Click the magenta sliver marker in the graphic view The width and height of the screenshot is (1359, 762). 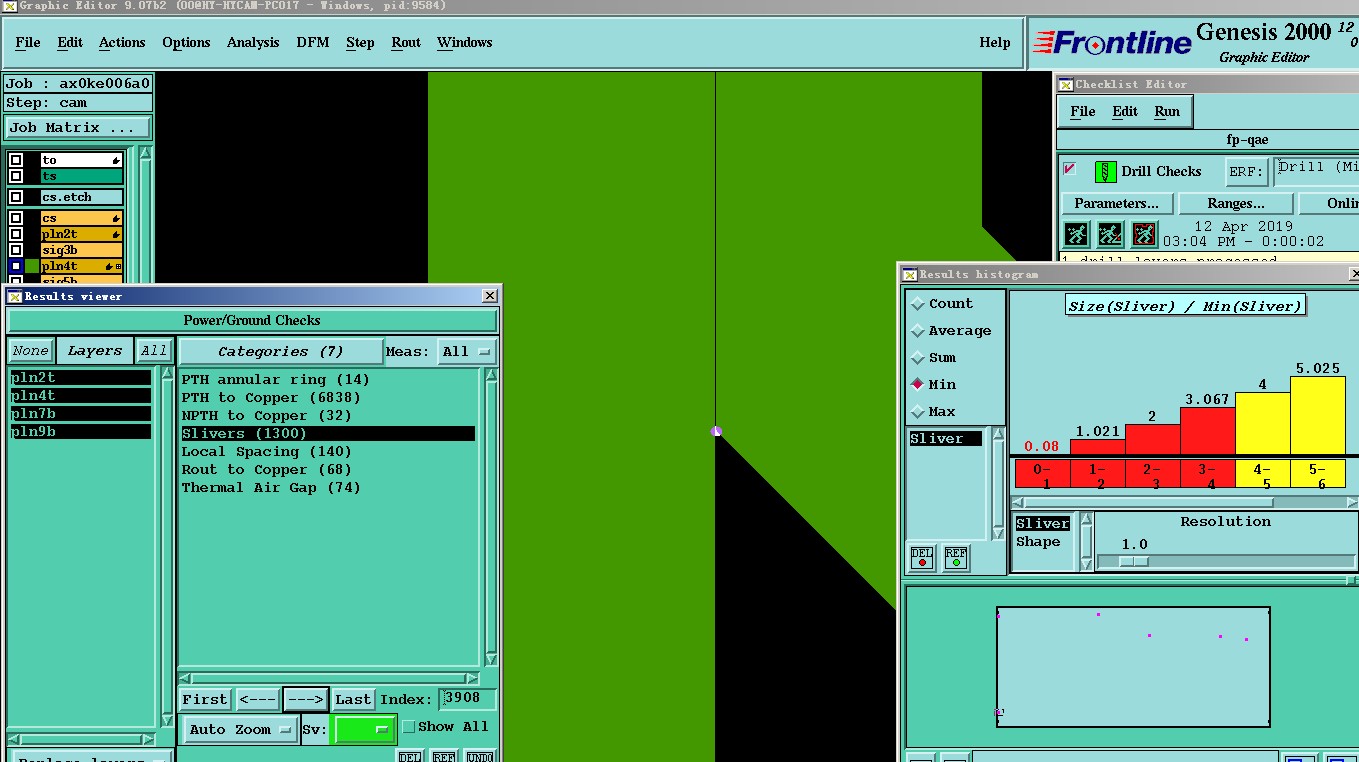(x=716, y=431)
